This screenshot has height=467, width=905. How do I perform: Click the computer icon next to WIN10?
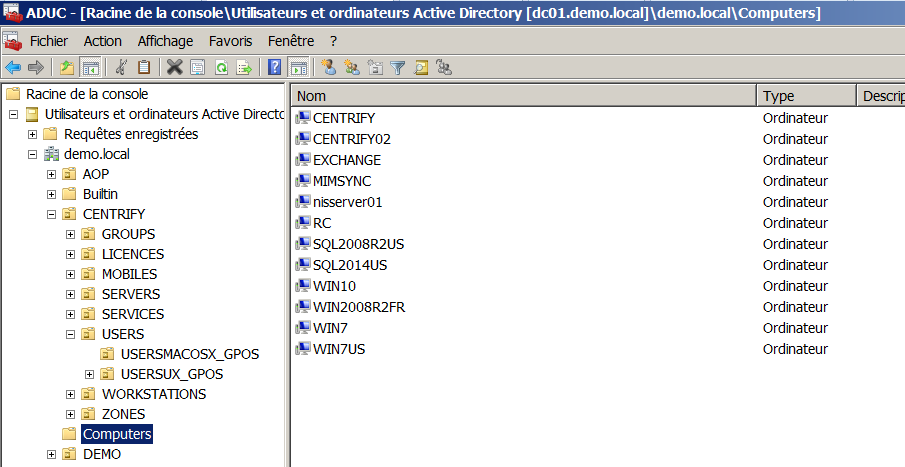coord(303,286)
